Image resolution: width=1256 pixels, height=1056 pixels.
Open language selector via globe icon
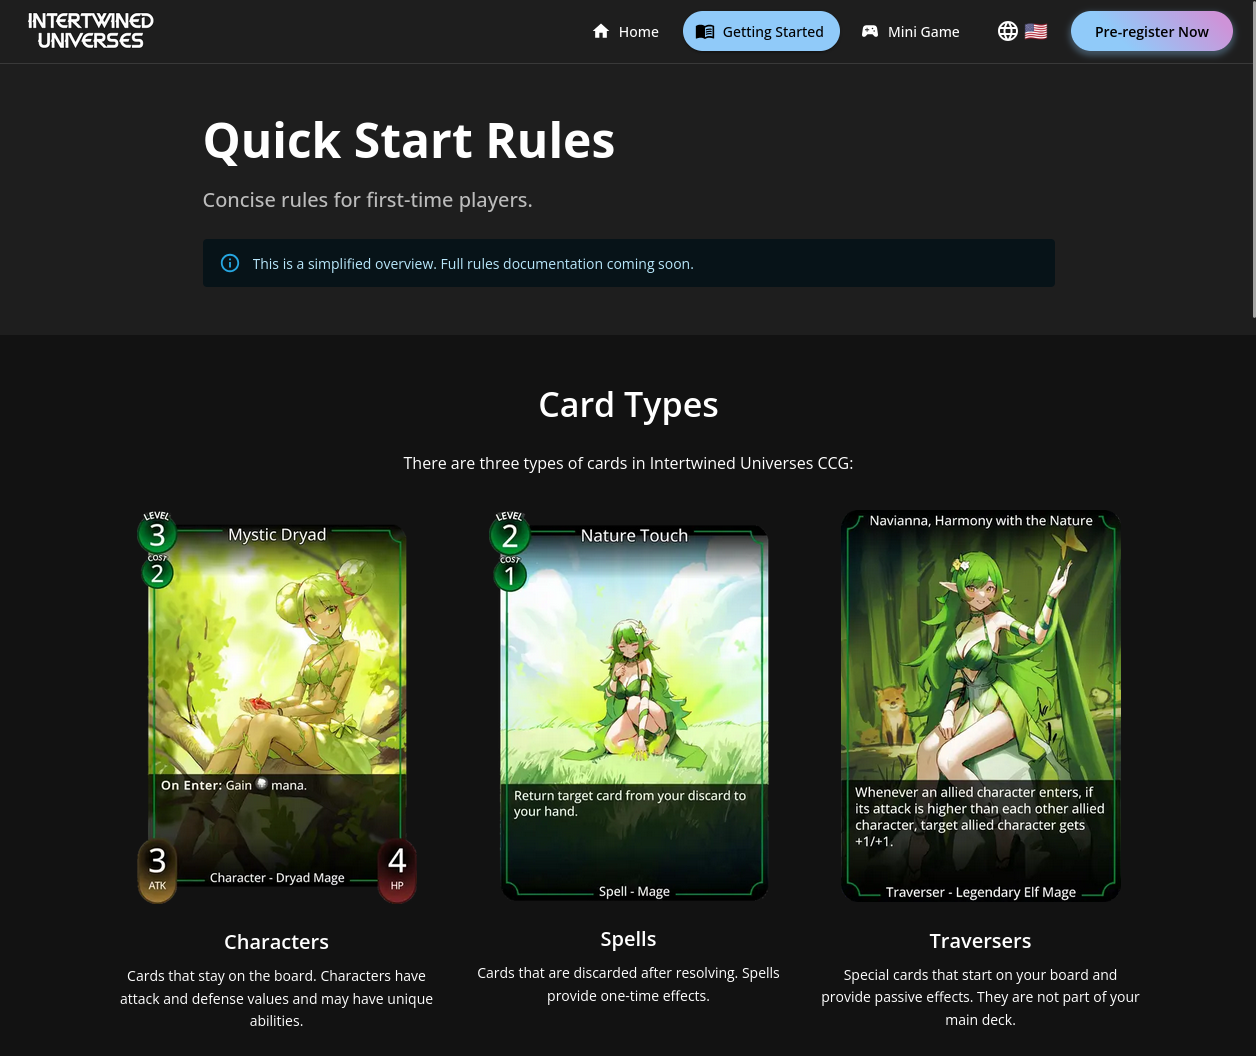point(1008,31)
